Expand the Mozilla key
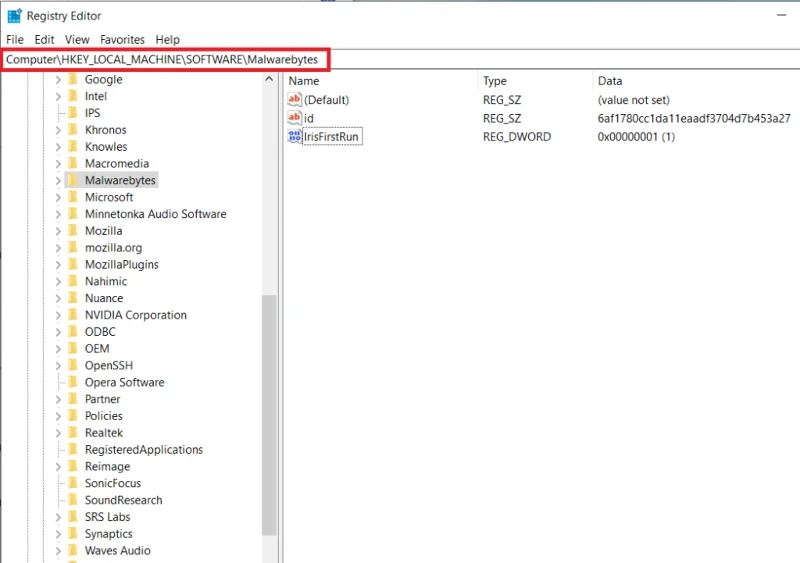This screenshot has width=800, height=563. tap(58, 231)
